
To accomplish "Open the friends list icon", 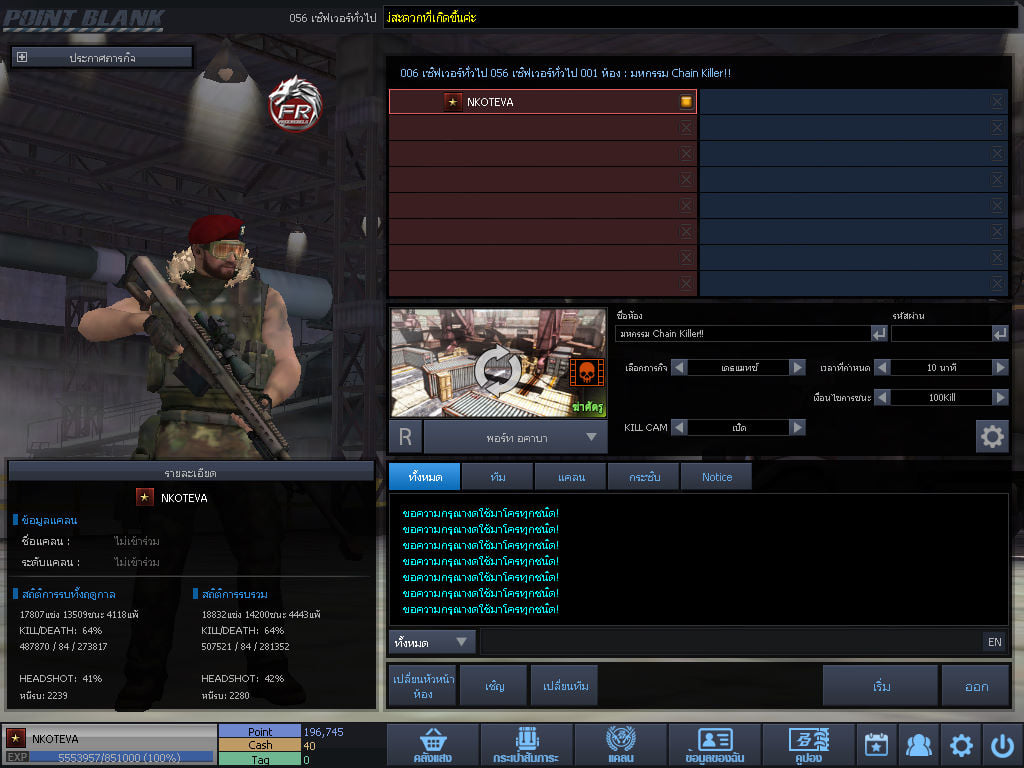I will [x=918, y=745].
